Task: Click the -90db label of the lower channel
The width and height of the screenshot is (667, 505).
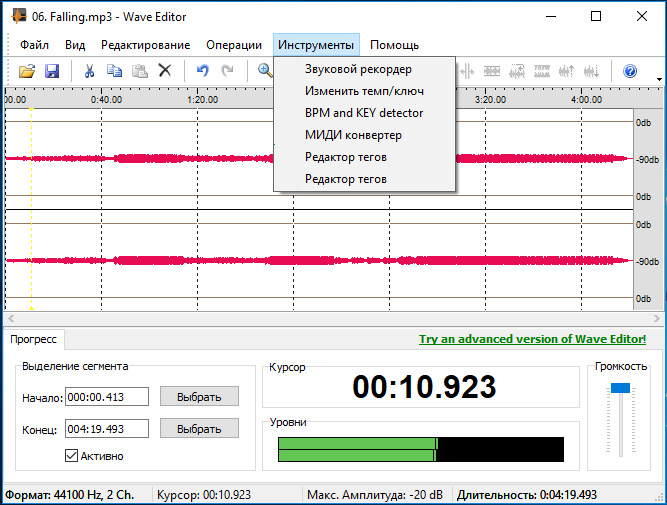Action: coord(647,261)
